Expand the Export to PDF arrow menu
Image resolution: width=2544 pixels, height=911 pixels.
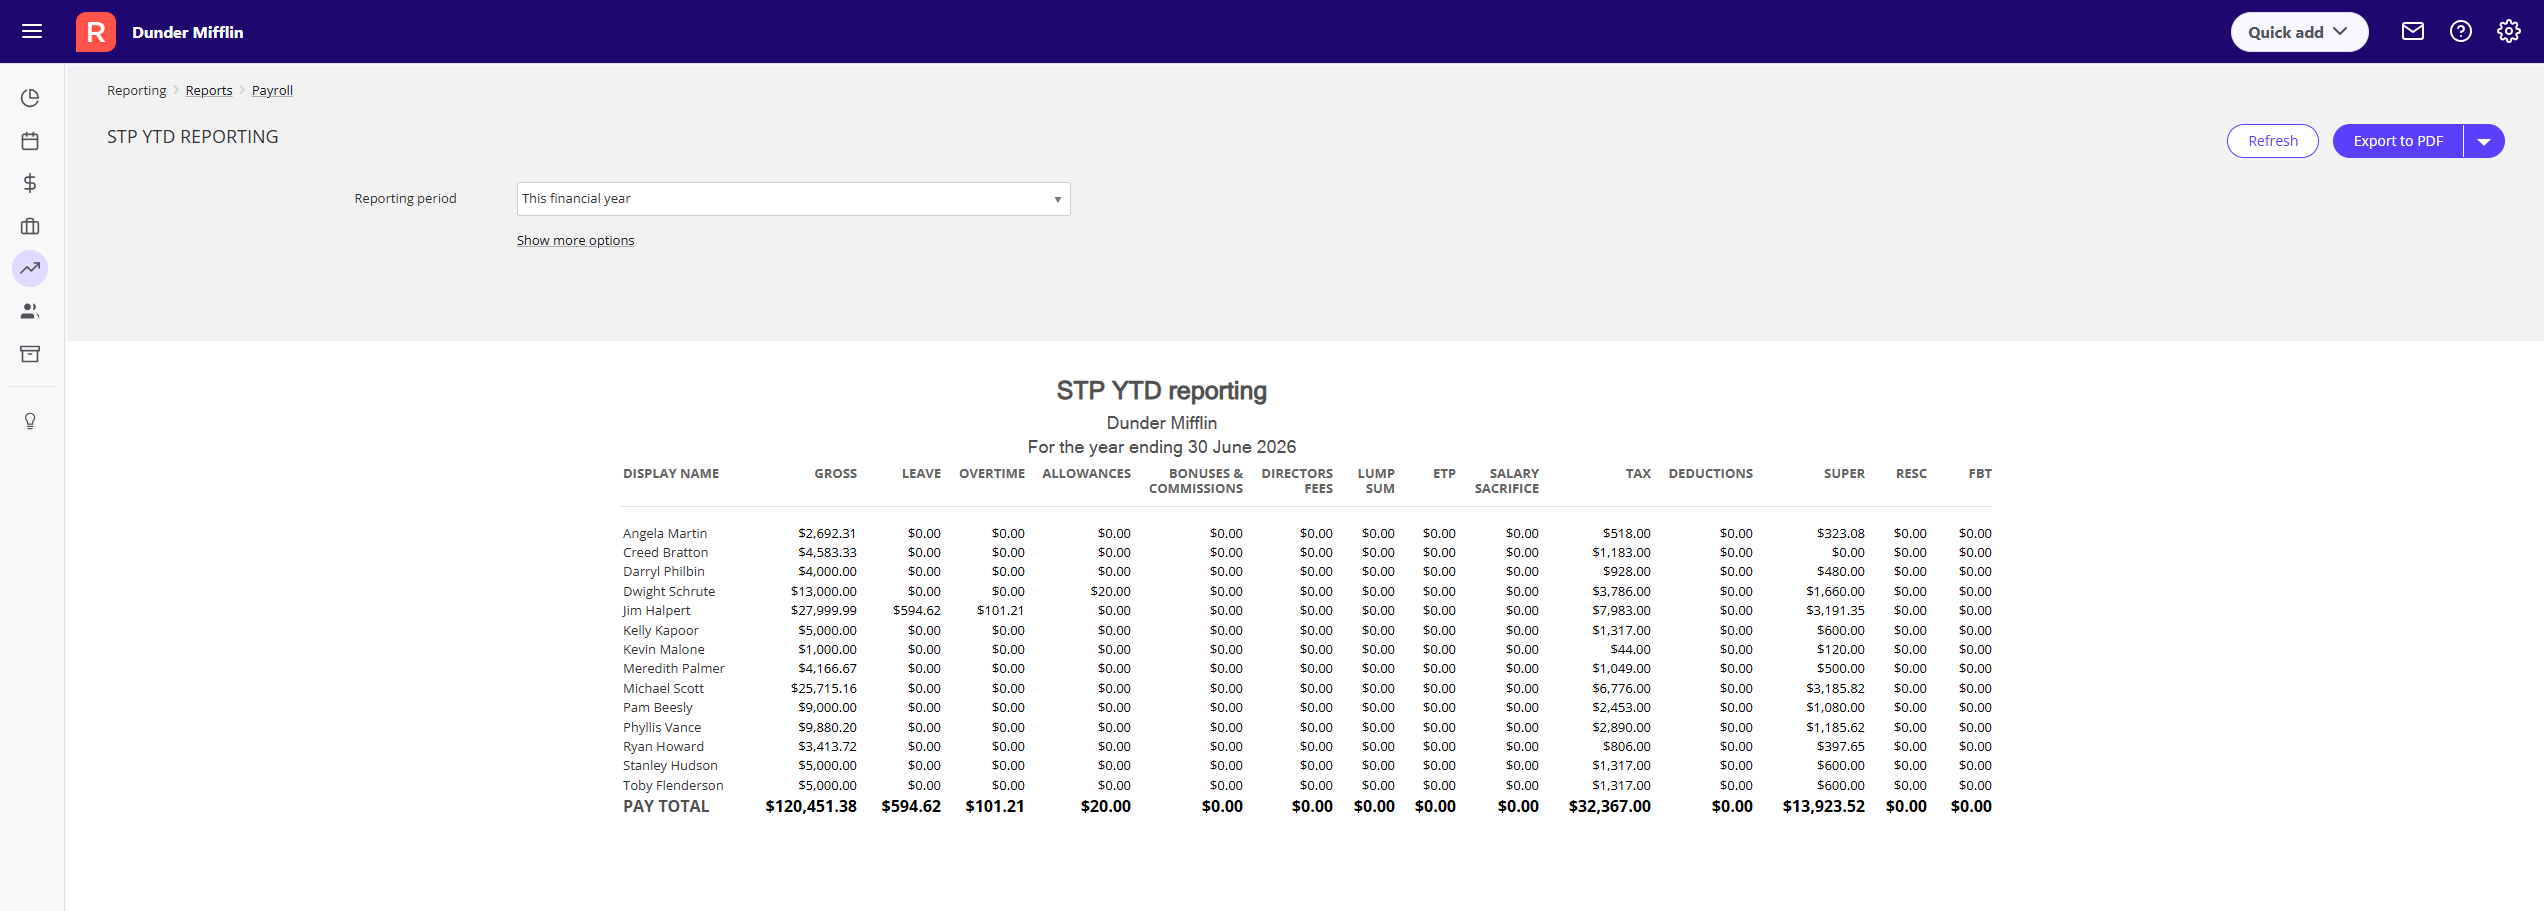click(x=2484, y=141)
